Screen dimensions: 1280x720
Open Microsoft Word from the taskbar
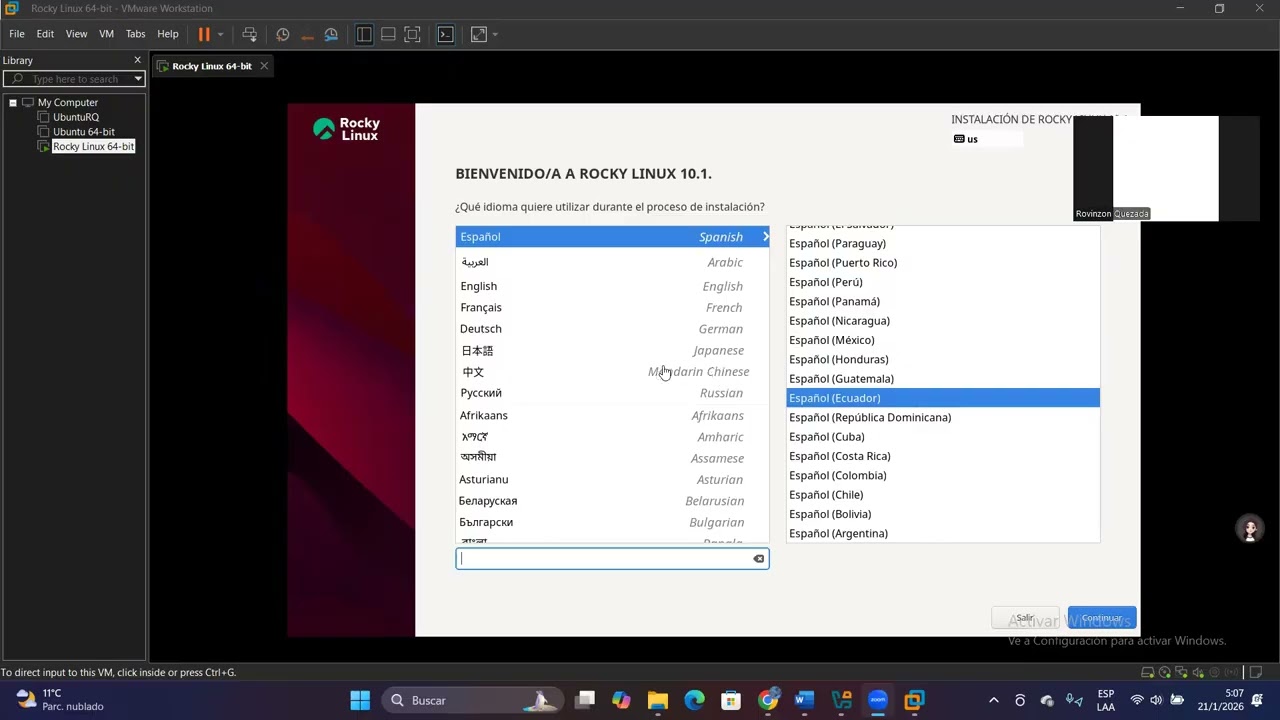pyautogui.click(x=804, y=700)
